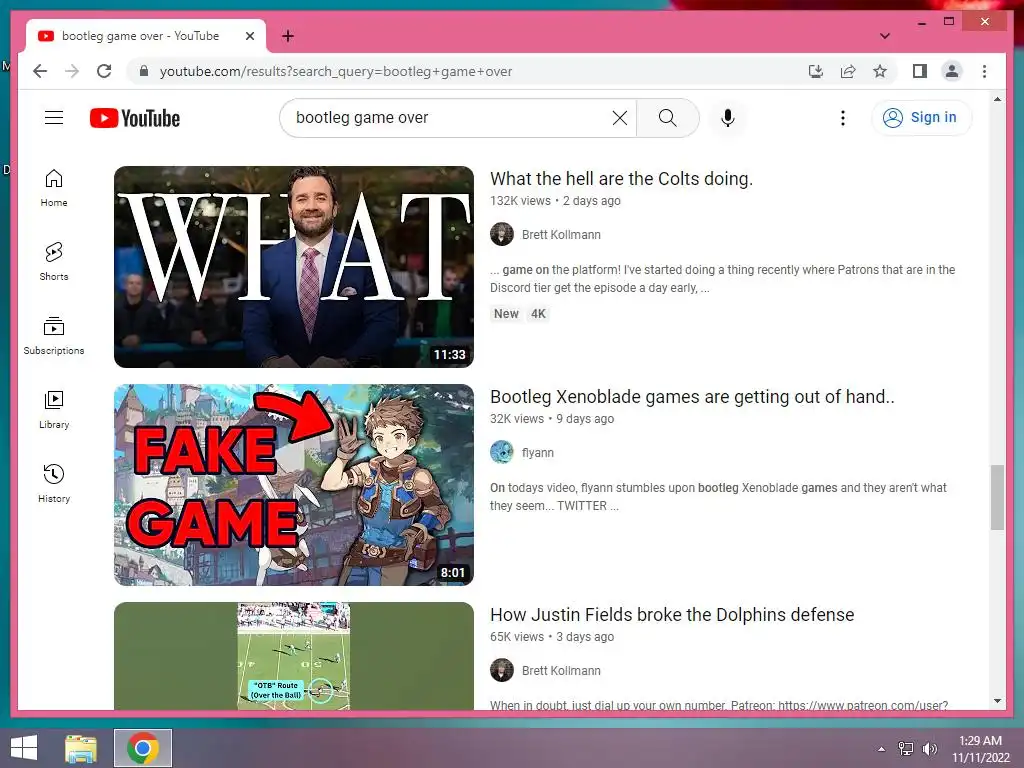This screenshot has height=768, width=1024.
Task: Open Subscriptions in the sidebar
Action: [x=54, y=336]
